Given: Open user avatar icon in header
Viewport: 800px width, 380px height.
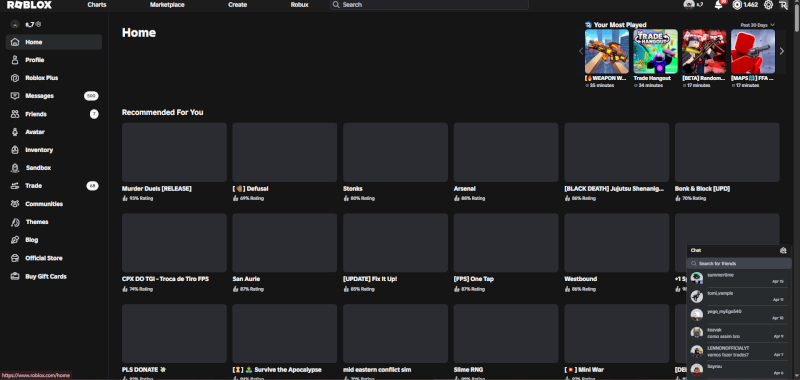Looking at the screenshot, I should click(689, 5).
